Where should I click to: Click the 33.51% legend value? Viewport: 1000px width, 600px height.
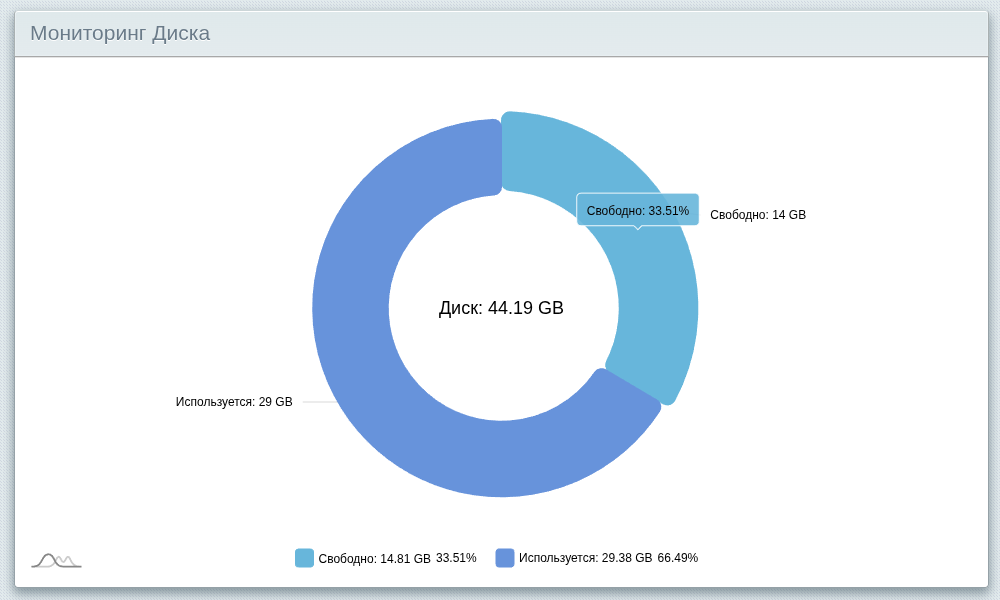(x=456, y=558)
